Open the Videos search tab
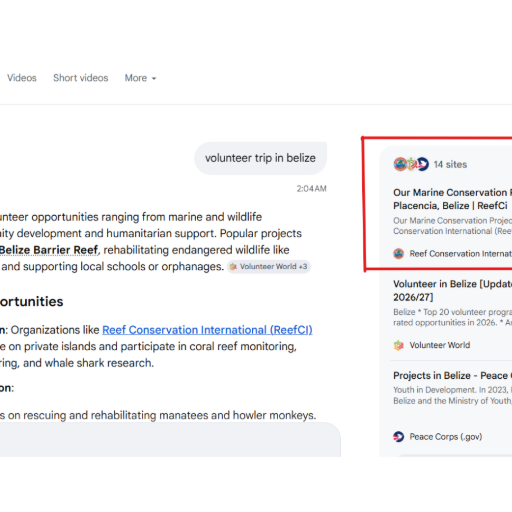Screen dimensions: 512x512 (x=22, y=78)
